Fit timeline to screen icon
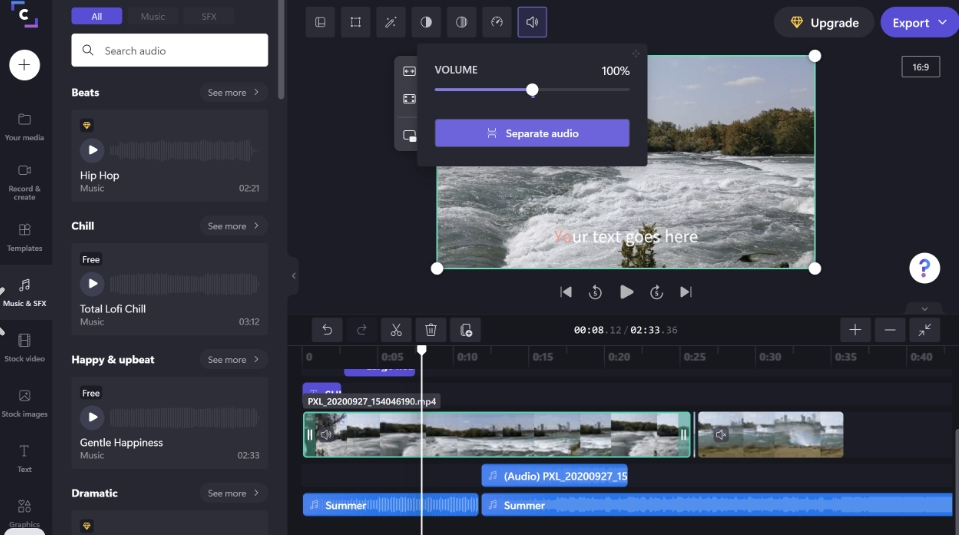The image size is (959, 535). coord(925,330)
